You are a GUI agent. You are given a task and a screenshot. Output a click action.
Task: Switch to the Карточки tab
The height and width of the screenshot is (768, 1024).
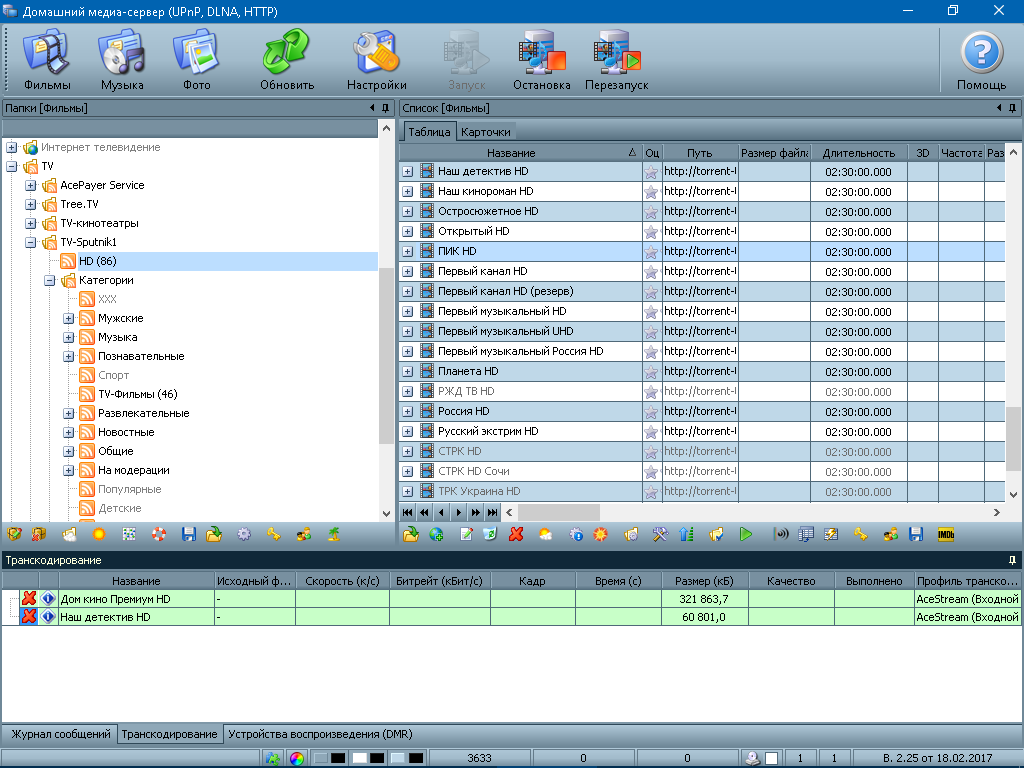(486, 132)
